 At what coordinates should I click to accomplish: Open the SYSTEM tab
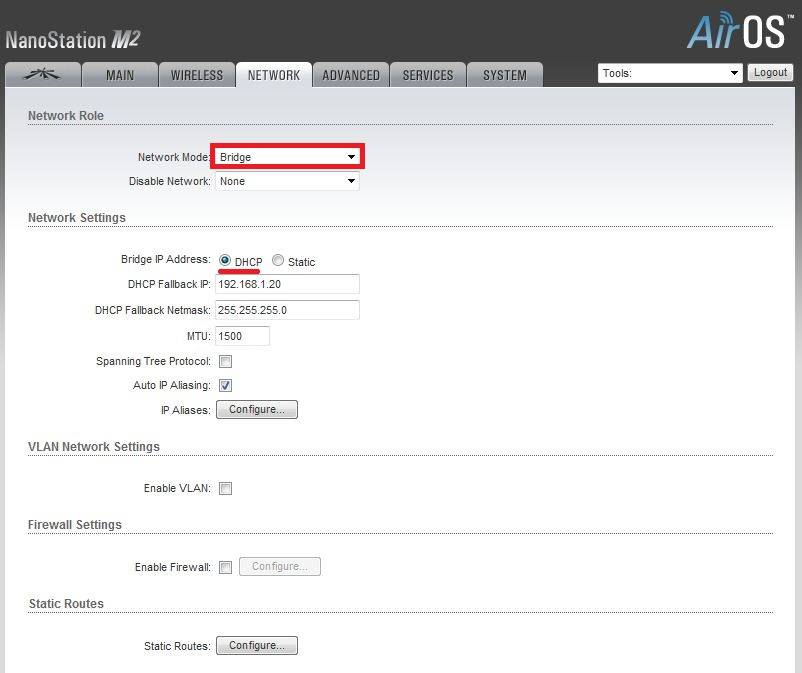click(x=505, y=75)
